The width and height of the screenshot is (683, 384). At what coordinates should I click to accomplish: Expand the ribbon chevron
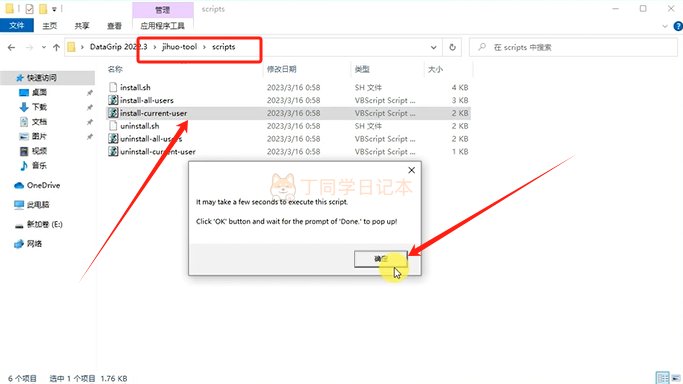pyautogui.click(x=665, y=26)
